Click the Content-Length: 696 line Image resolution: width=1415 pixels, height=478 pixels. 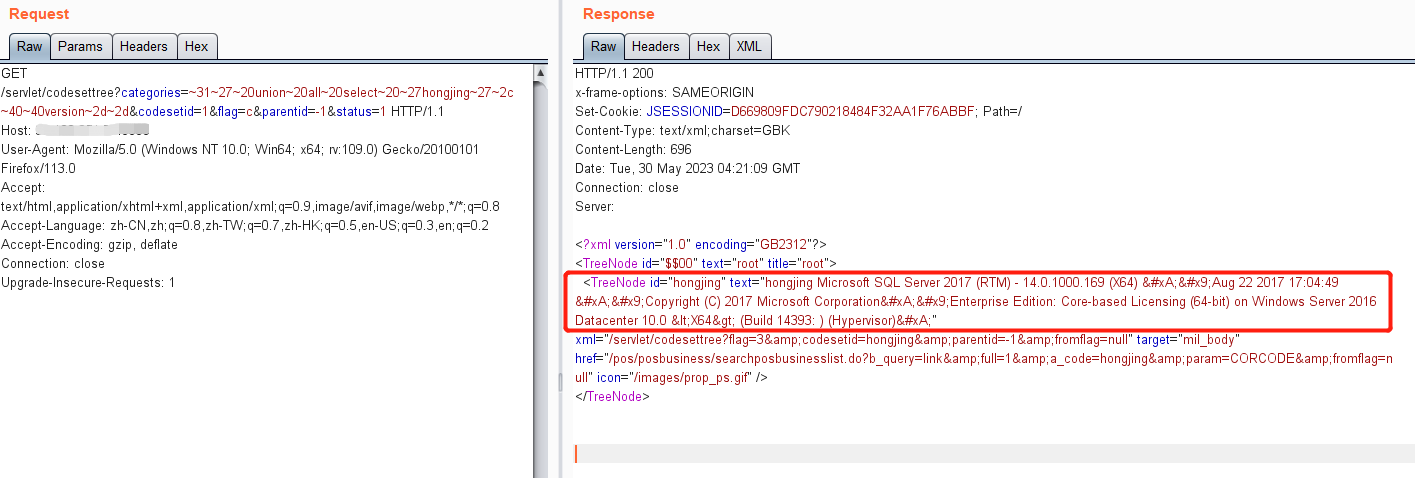point(635,150)
